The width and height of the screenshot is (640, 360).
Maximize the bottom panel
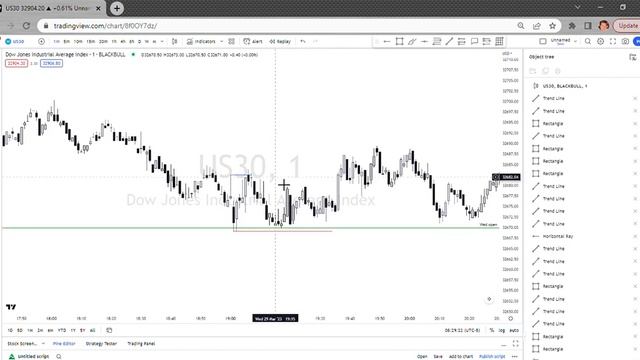click(516, 344)
